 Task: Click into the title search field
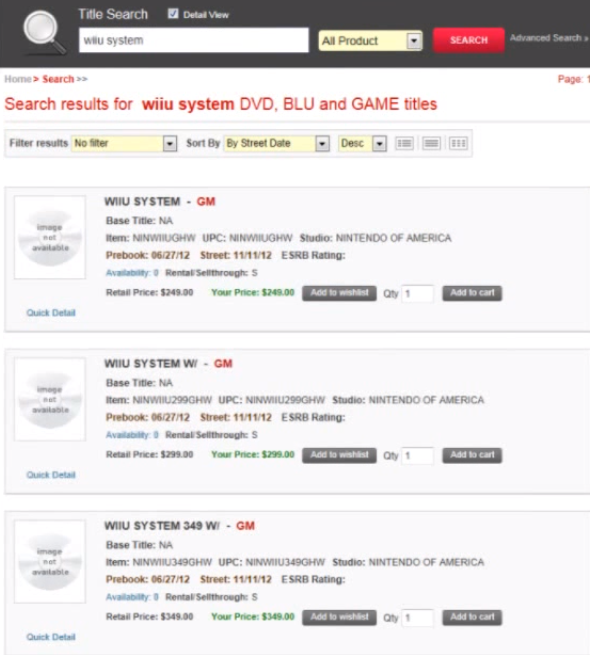[193, 40]
